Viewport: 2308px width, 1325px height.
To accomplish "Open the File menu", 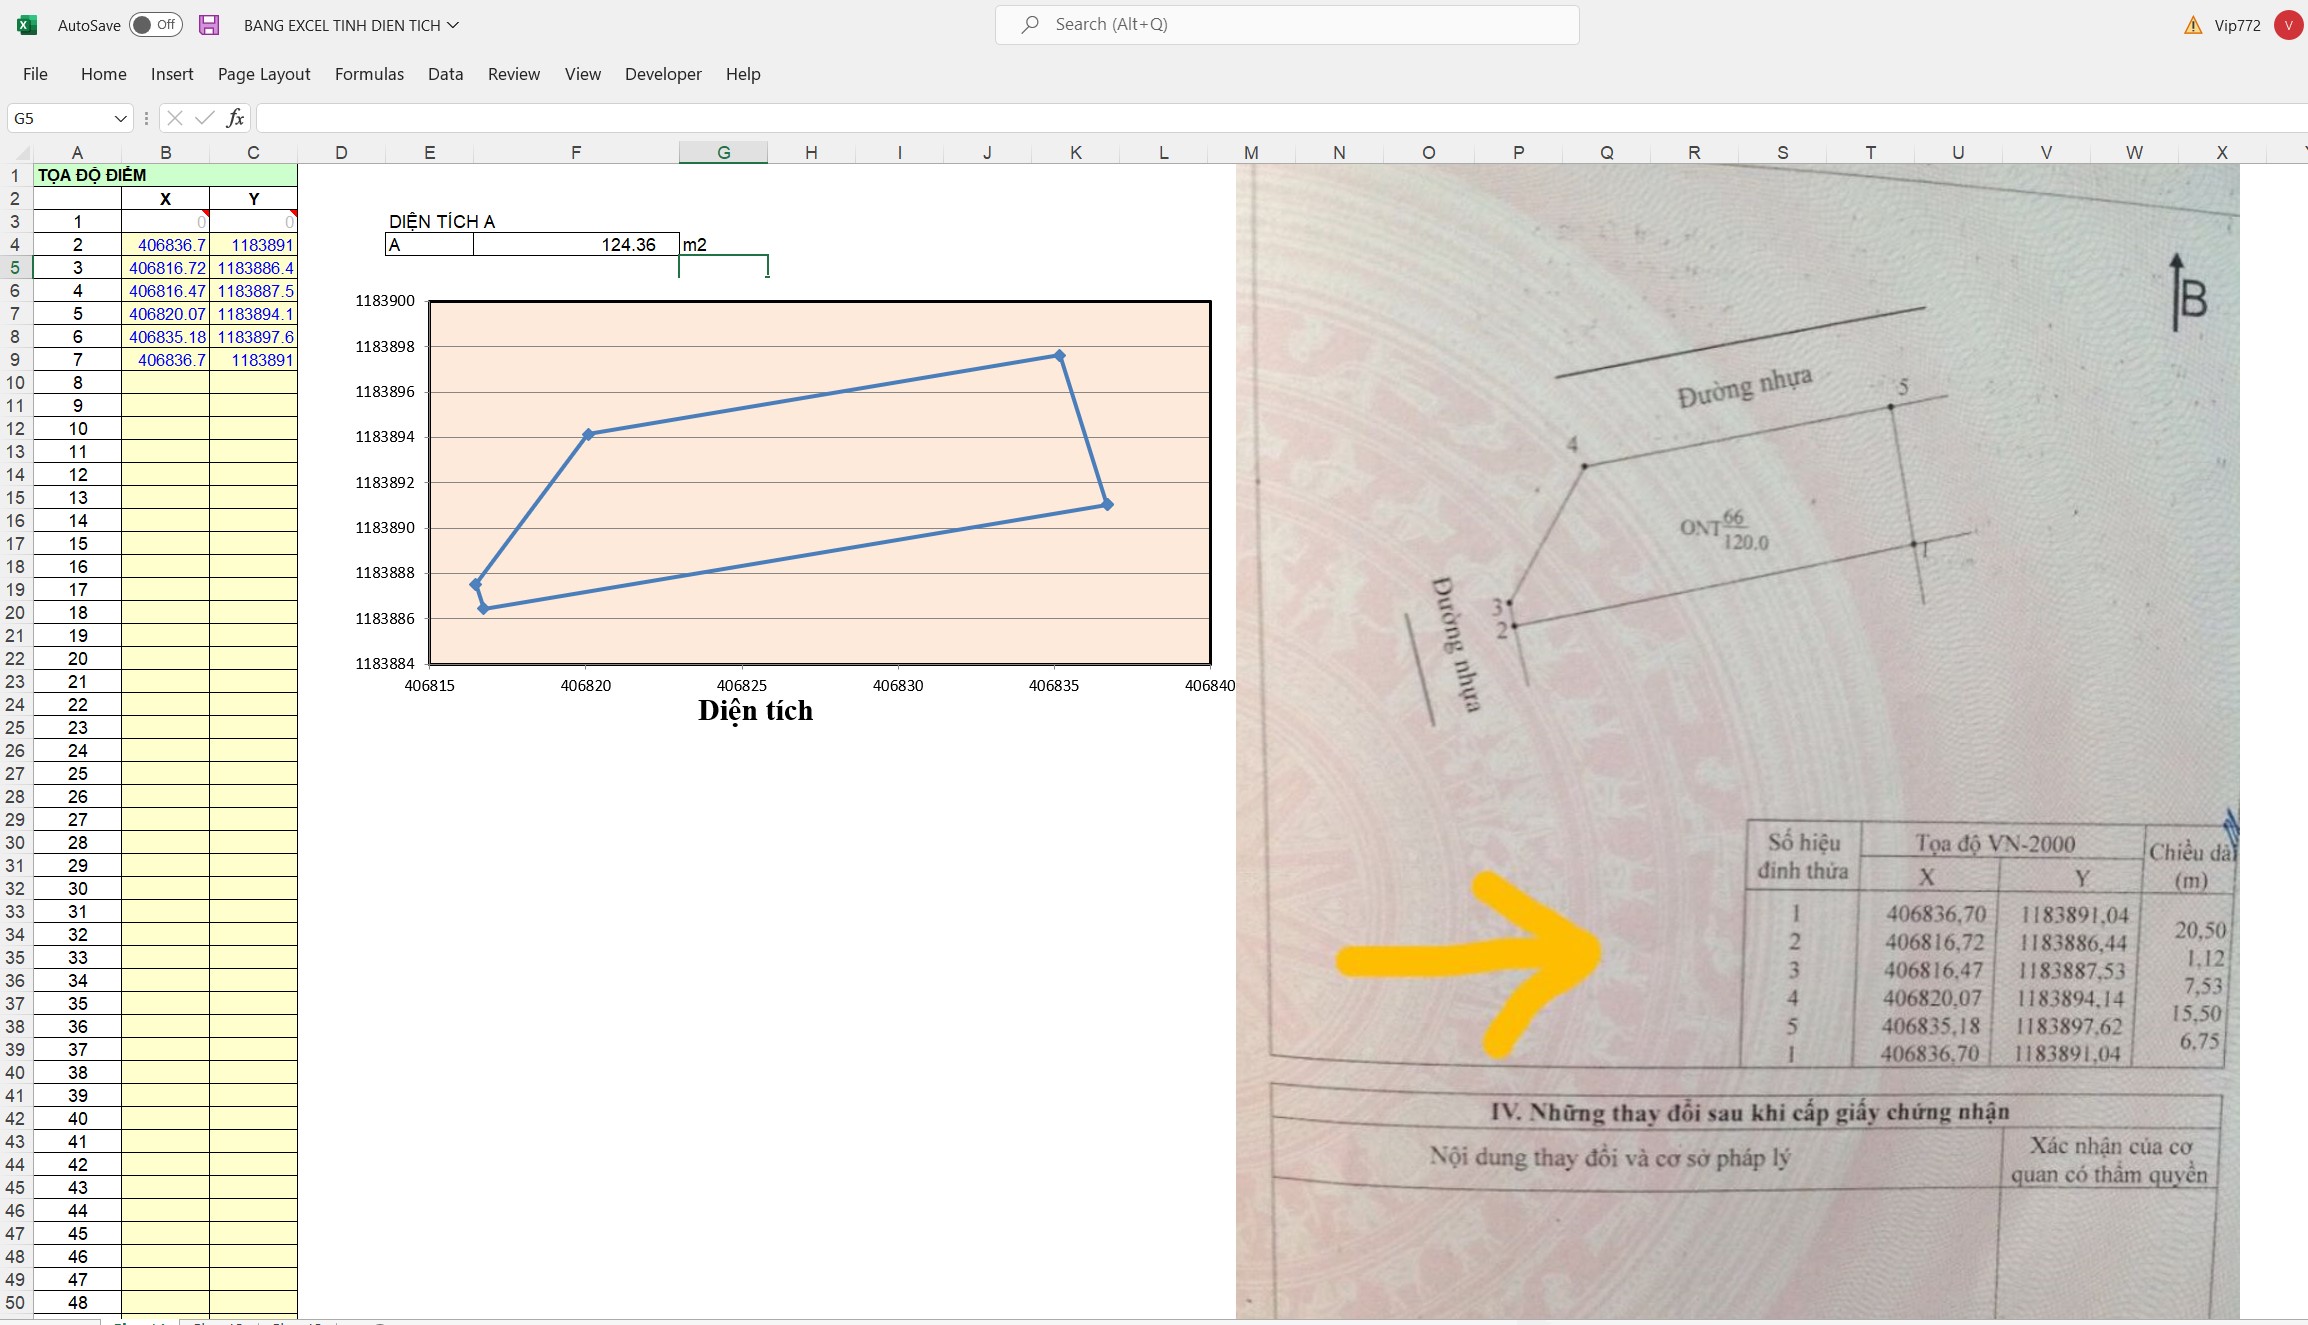I will tap(35, 74).
